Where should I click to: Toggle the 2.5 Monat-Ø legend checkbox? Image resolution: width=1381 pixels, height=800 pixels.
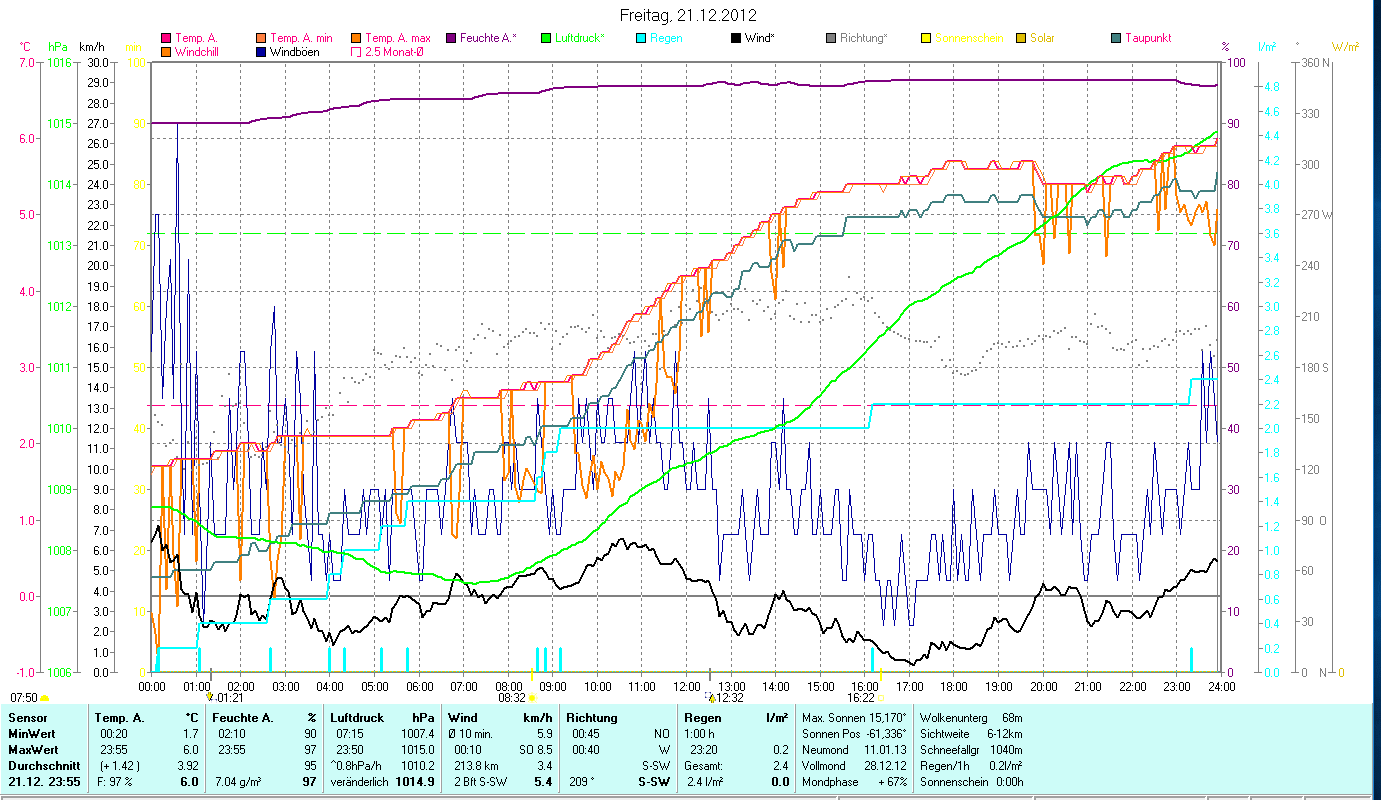point(356,51)
